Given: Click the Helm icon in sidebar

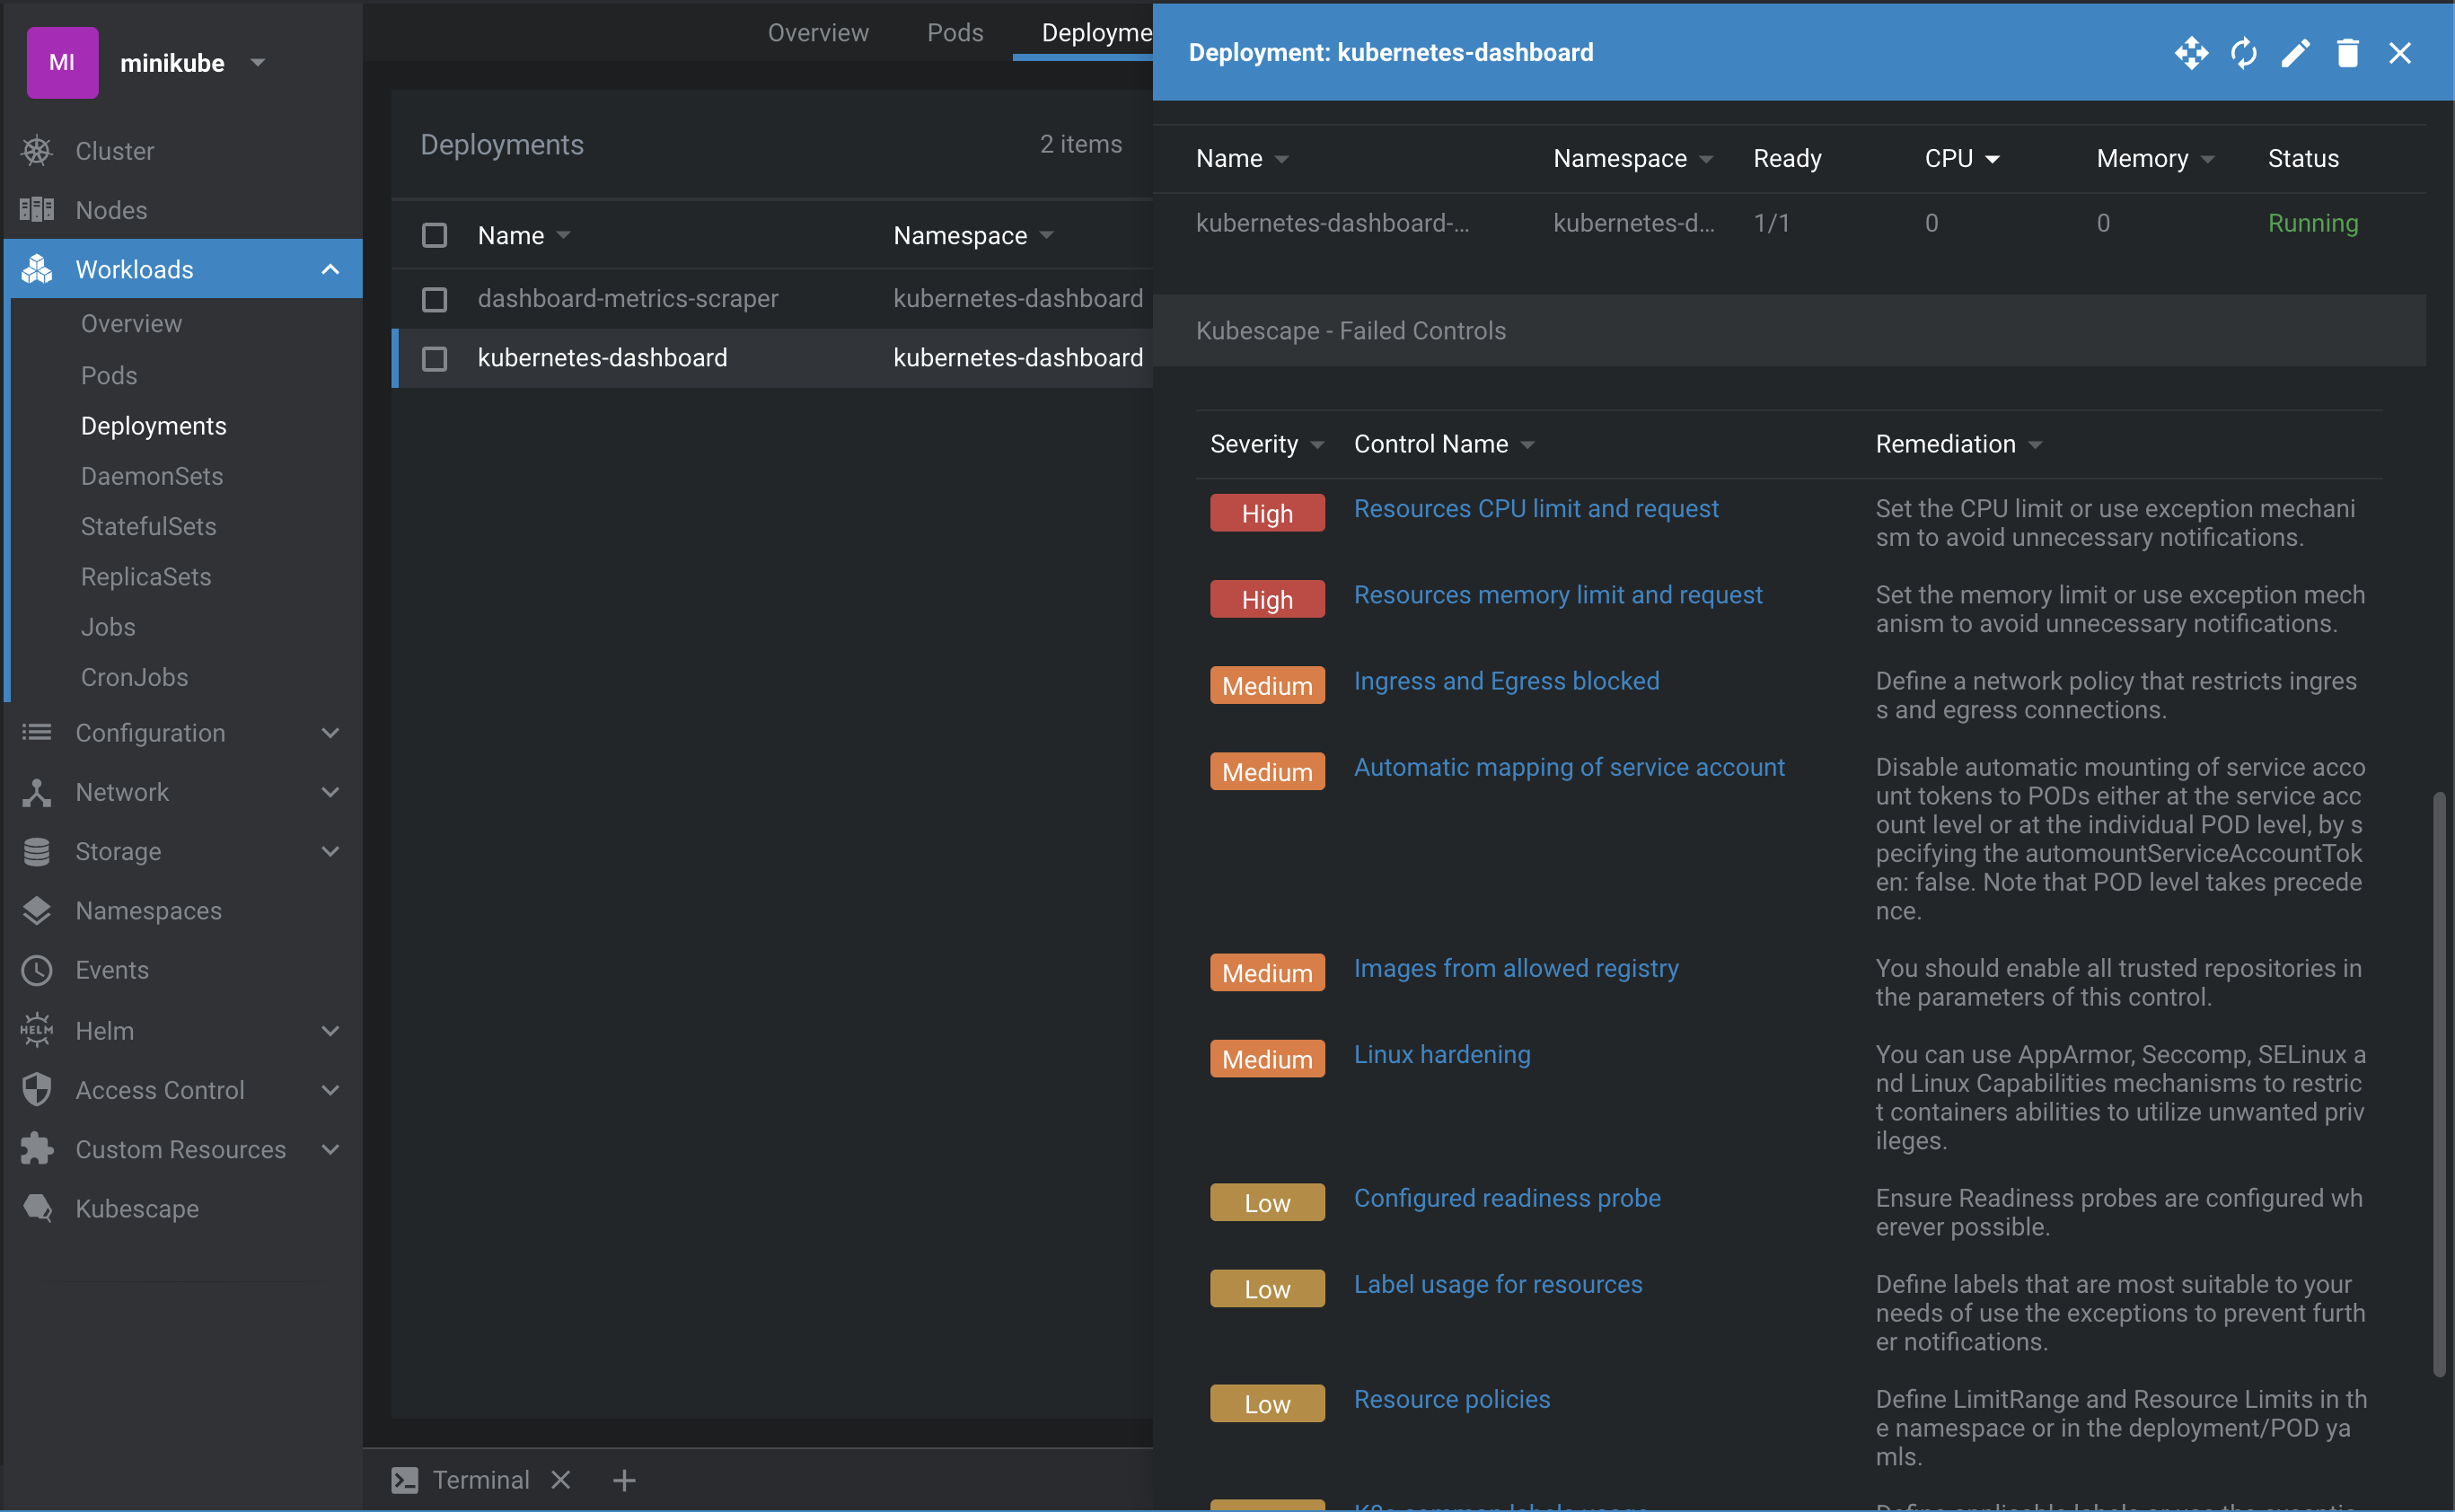Looking at the screenshot, I should tap(37, 1030).
